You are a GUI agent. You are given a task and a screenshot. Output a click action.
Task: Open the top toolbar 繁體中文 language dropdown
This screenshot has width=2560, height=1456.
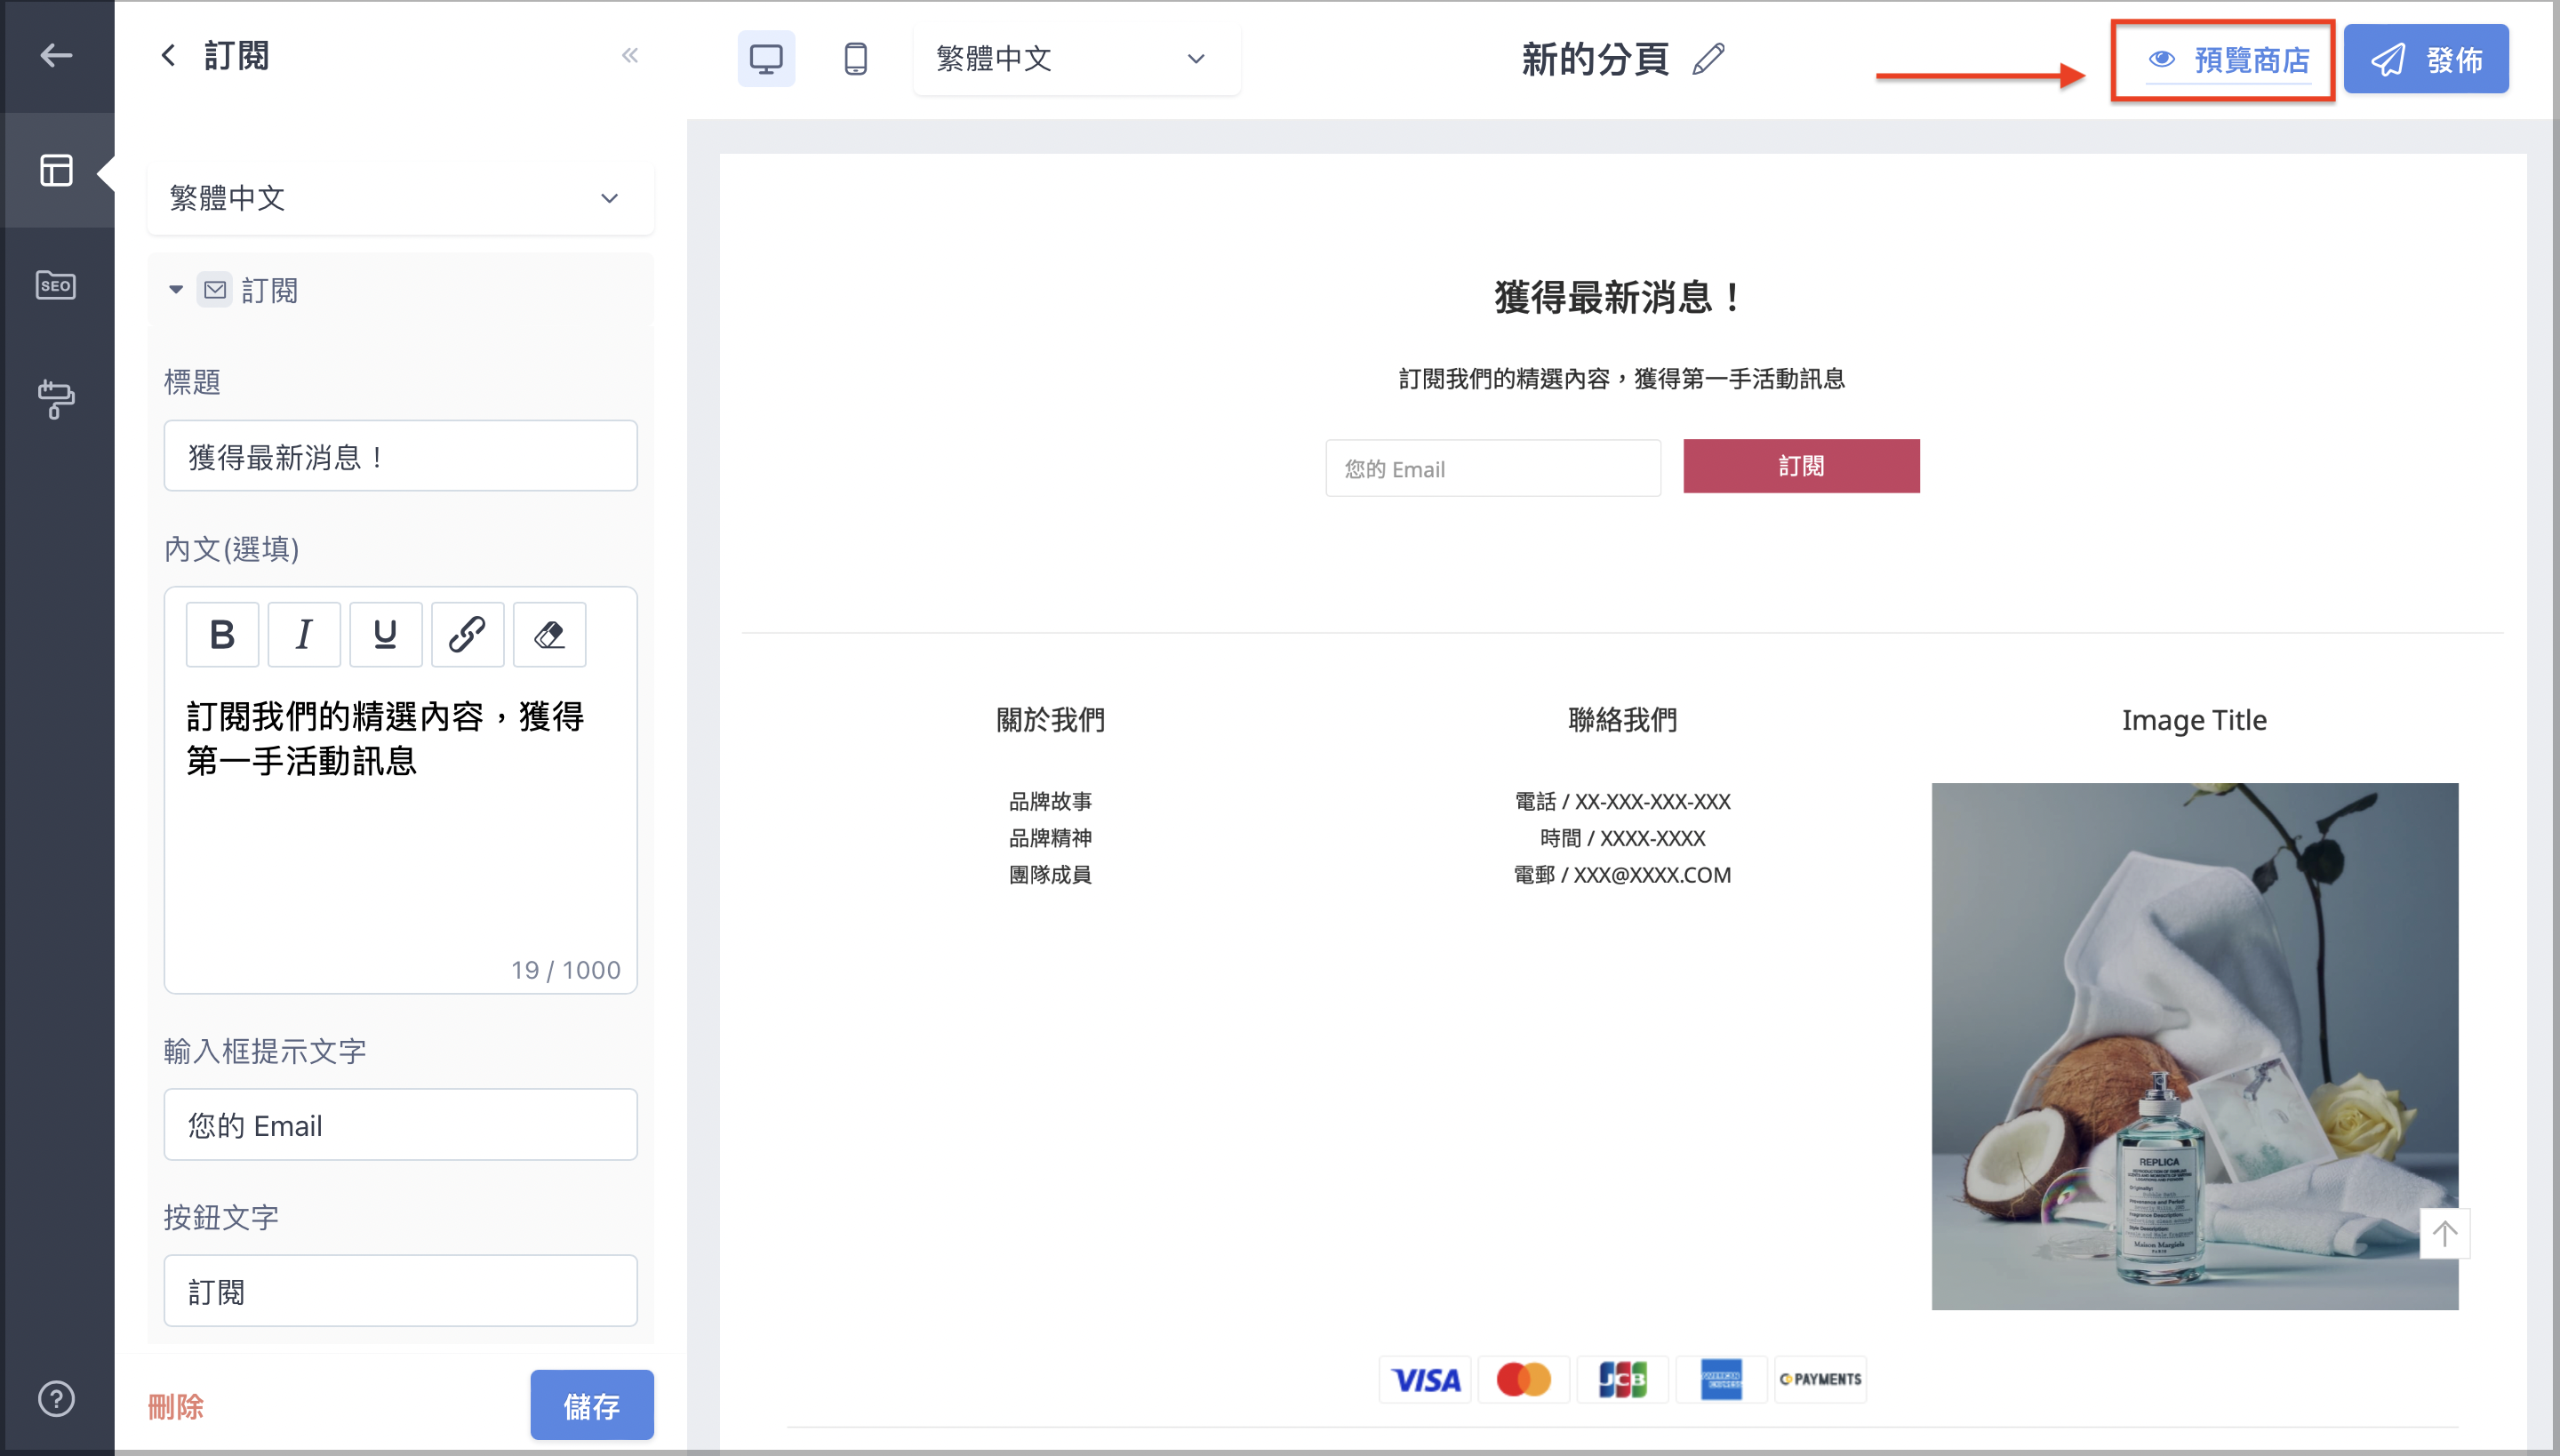pyautogui.click(x=1076, y=58)
